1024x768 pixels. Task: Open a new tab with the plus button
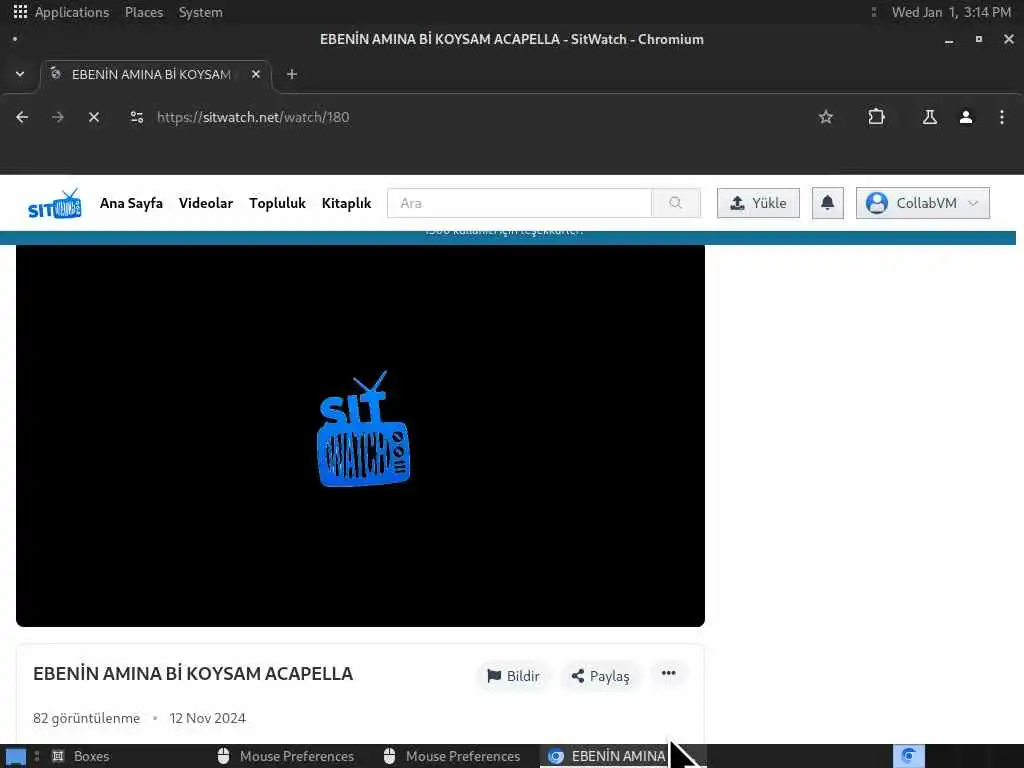292,74
